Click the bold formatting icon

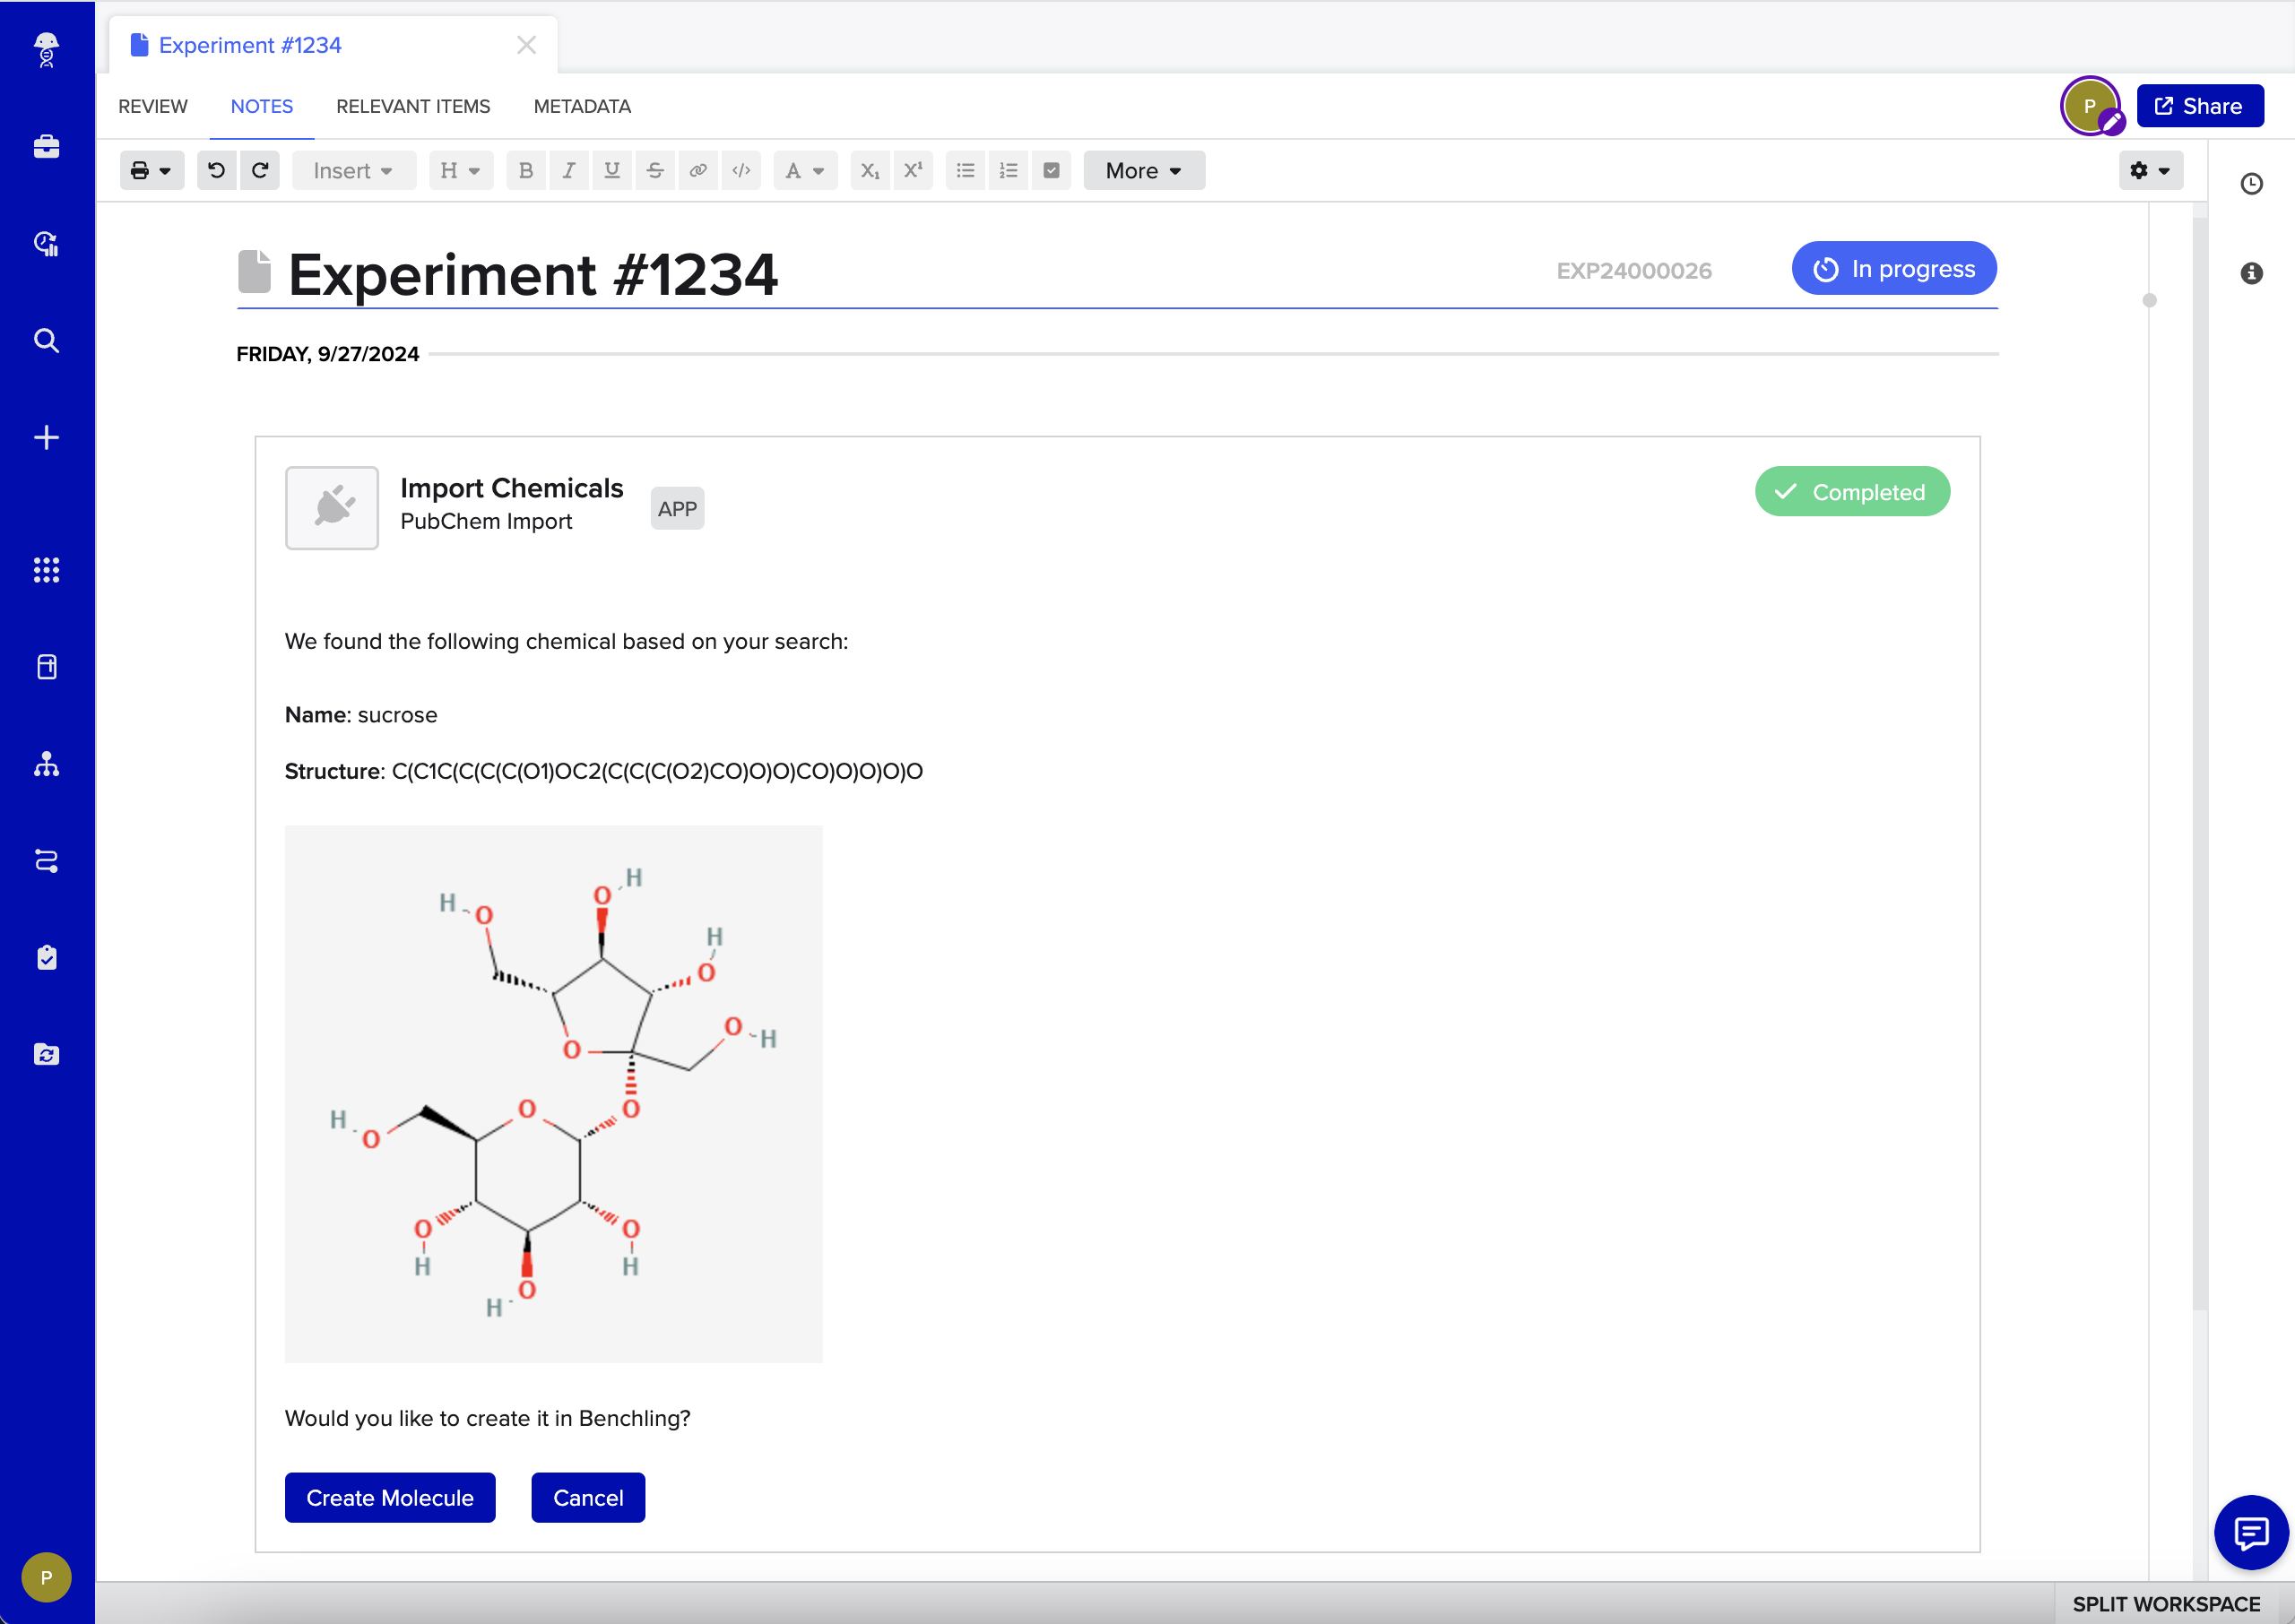(525, 170)
